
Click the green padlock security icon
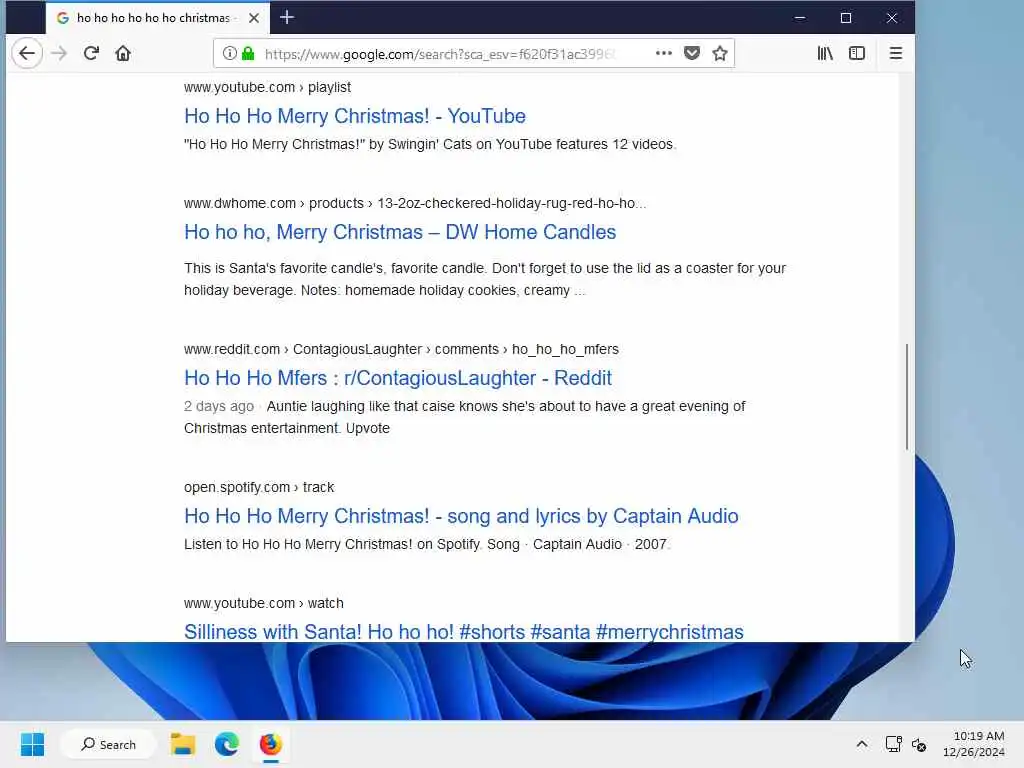tap(248, 54)
